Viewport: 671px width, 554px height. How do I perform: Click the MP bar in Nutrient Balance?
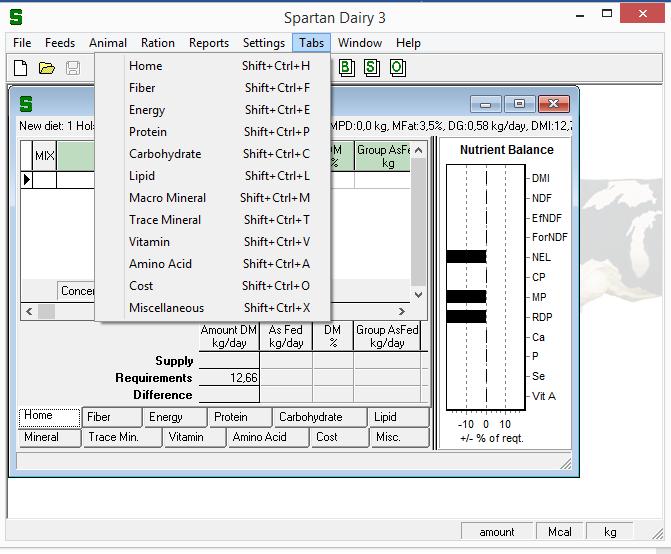tap(466, 296)
